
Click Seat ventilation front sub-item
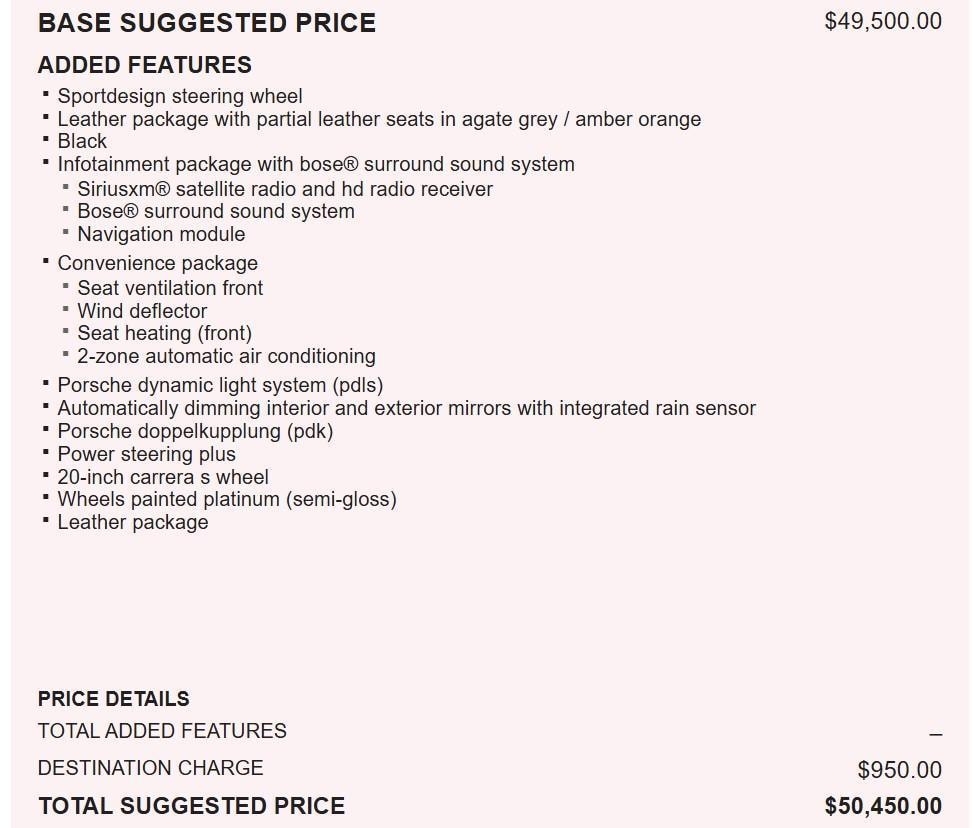170,288
